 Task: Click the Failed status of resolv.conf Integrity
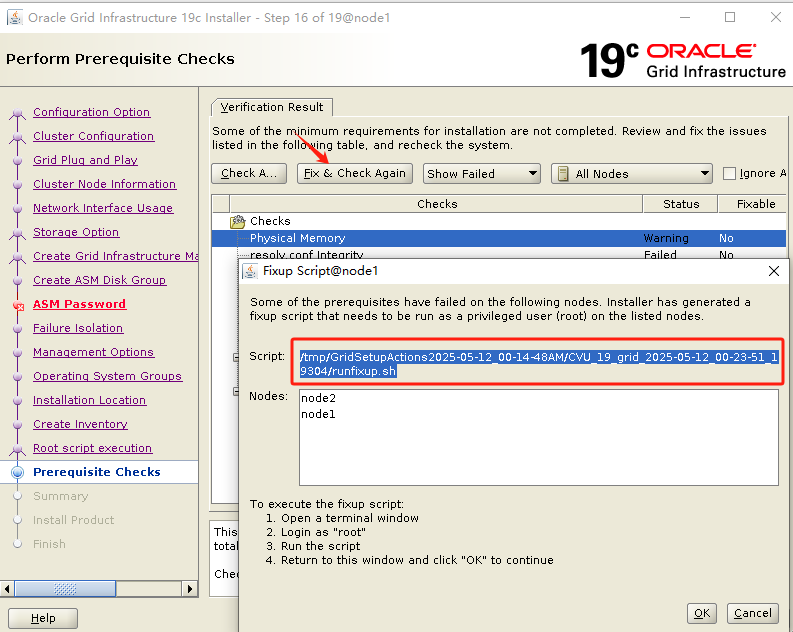pyautogui.click(x=660, y=255)
